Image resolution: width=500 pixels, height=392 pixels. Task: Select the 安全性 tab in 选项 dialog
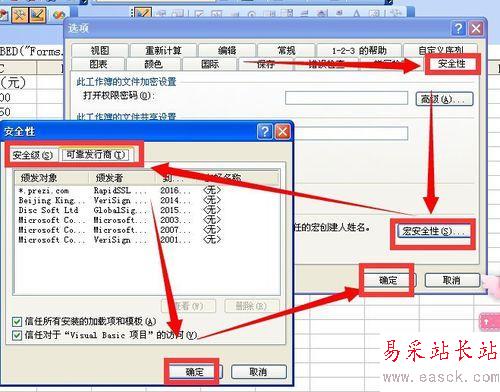point(452,64)
